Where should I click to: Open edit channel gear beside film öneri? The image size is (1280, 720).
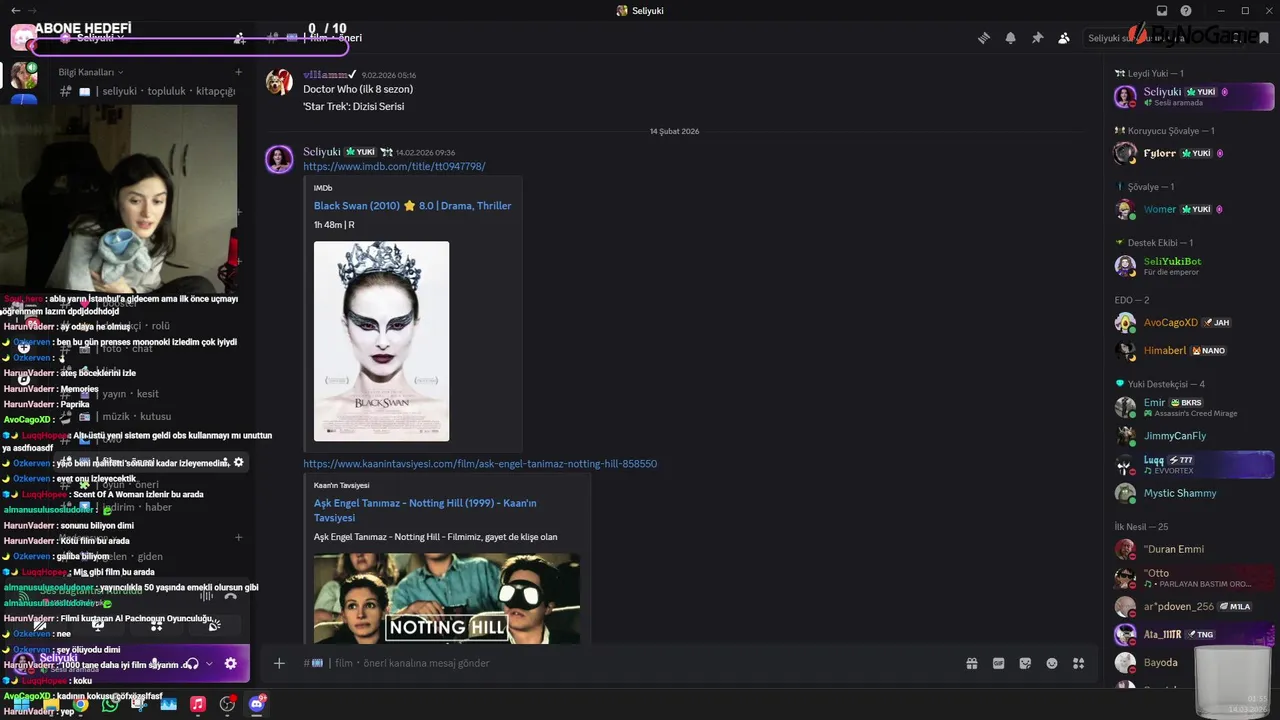point(238,463)
